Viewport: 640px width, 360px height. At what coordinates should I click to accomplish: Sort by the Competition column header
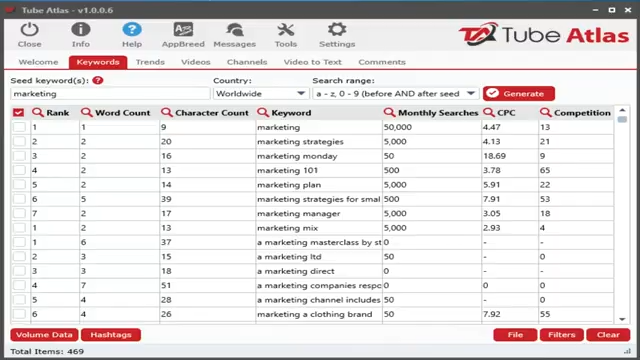576,113
